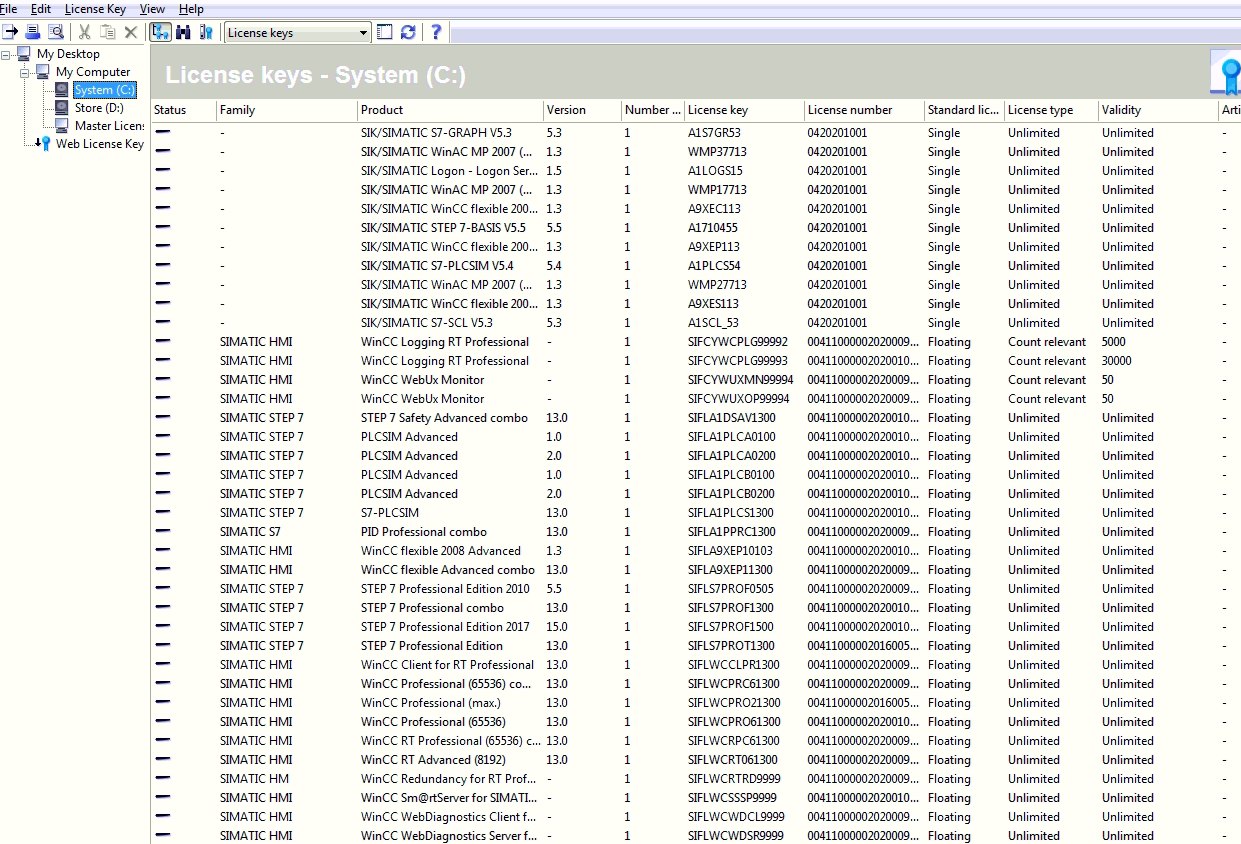Sort by the License key column header
This screenshot has width=1241, height=844.
pyautogui.click(x=744, y=110)
